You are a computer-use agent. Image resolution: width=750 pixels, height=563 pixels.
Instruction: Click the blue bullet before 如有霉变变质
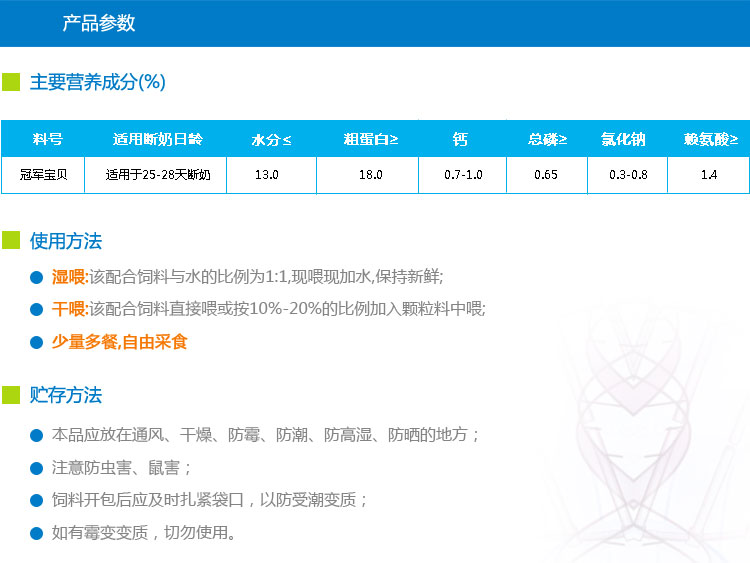pyautogui.click(x=37, y=532)
